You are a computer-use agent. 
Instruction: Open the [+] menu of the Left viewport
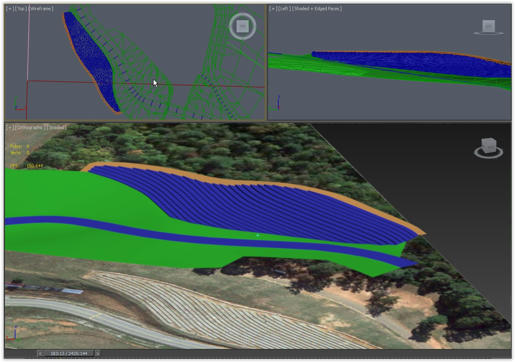(x=272, y=9)
